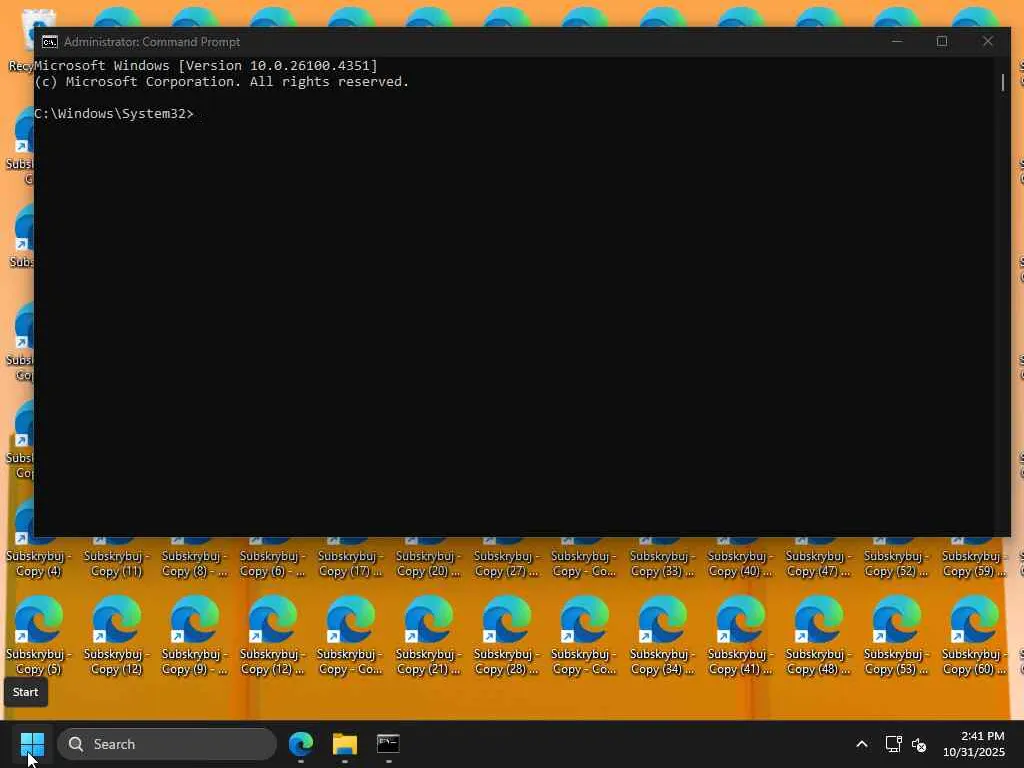Click the Subskrybuj - Copy (52) label

895,564
